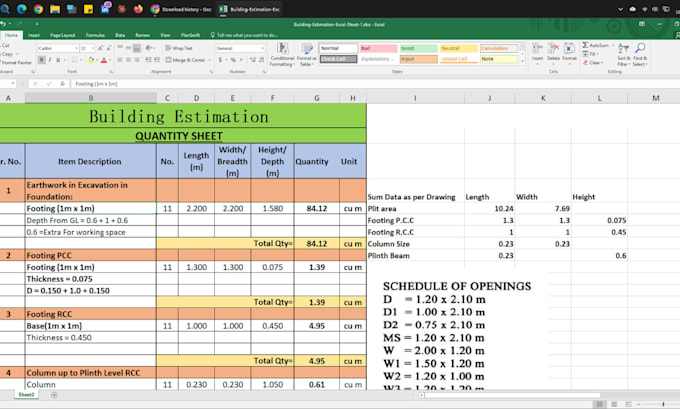Open the Sort & Filter menu
The width and height of the screenshot is (680, 409).
click(x=624, y=55)
